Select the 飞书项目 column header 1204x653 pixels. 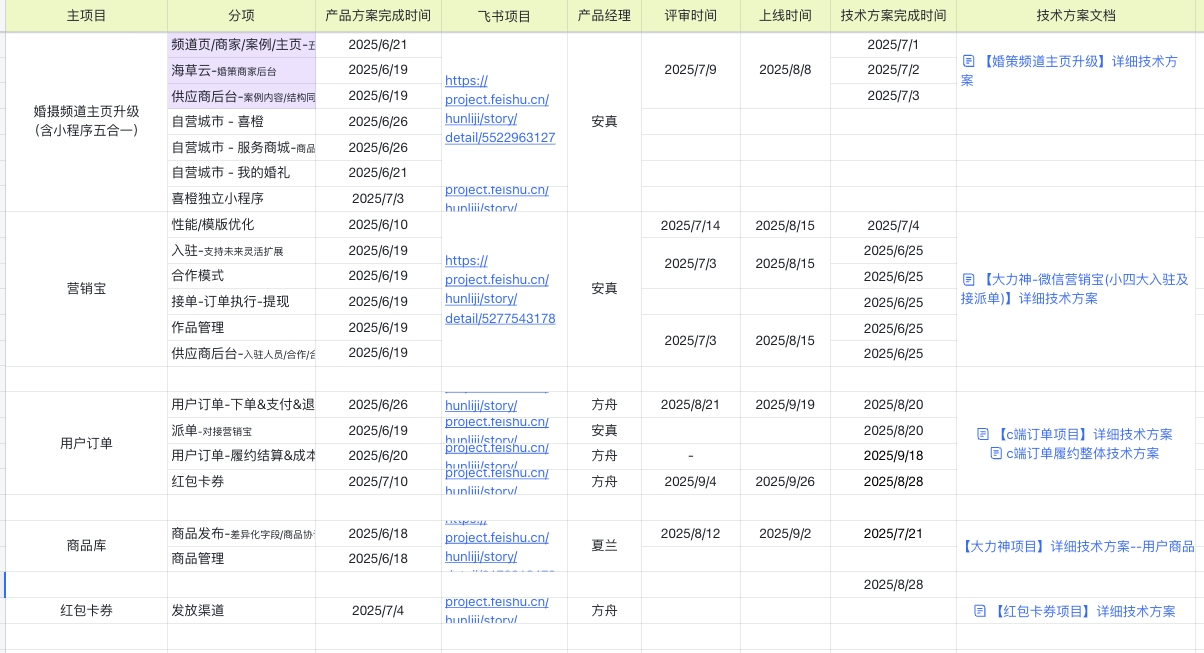point(504,16)
